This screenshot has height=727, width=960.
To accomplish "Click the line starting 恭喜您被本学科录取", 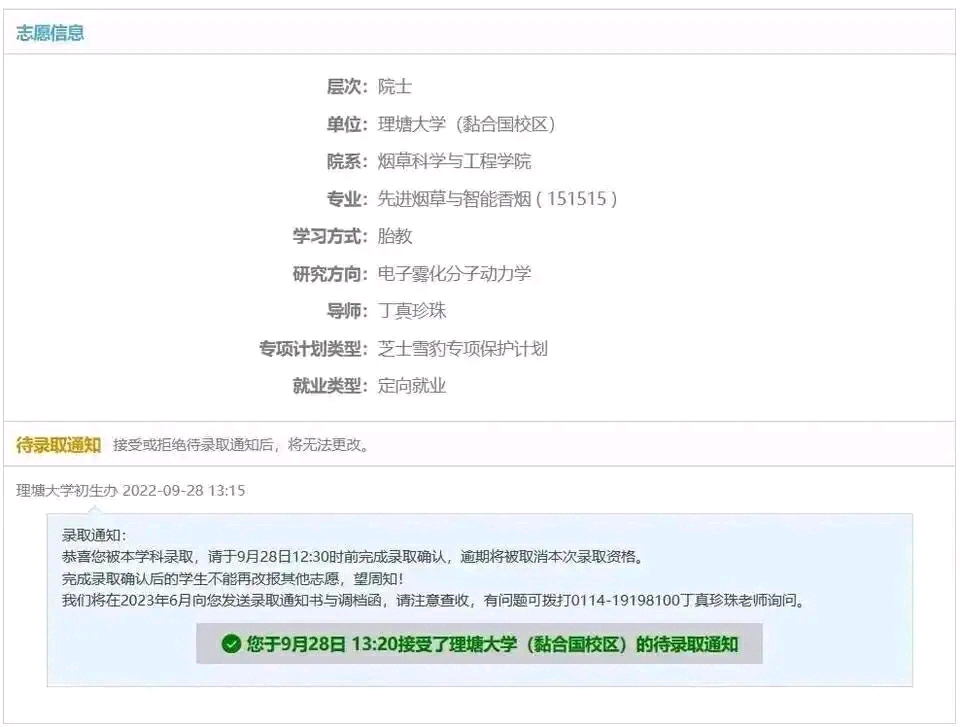I will point(353,557).
